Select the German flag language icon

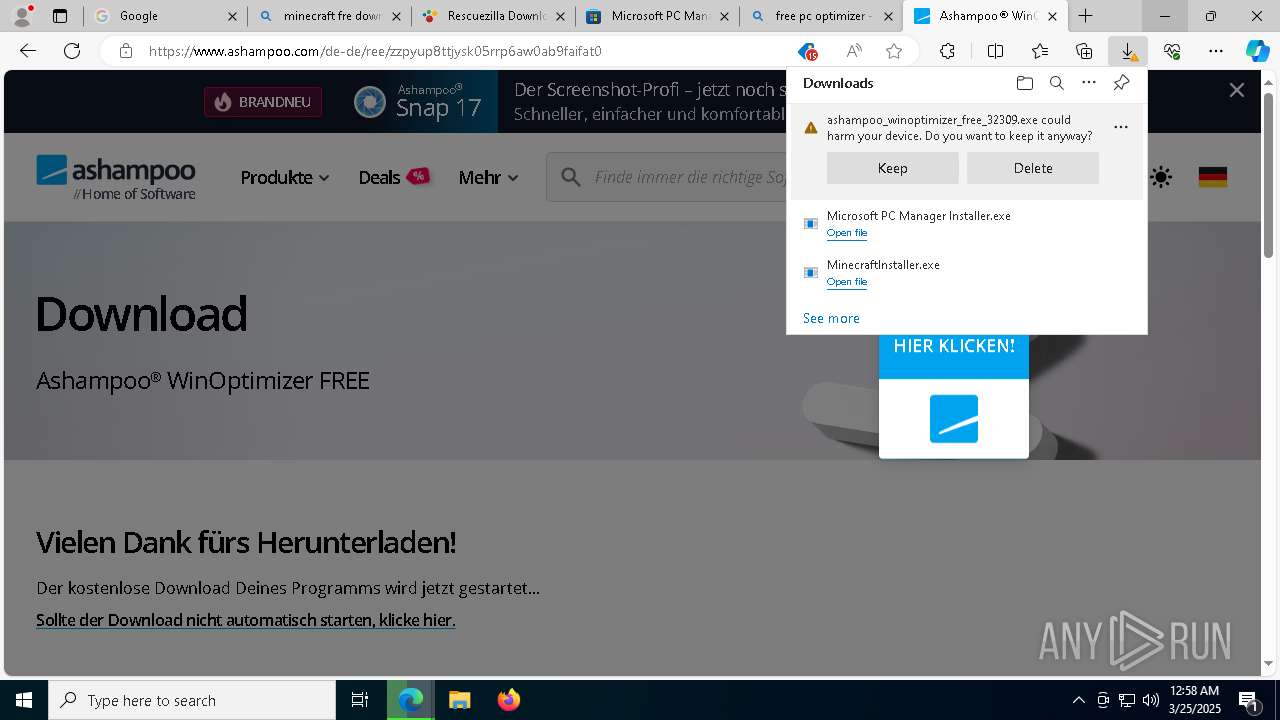pos(1213,178)
